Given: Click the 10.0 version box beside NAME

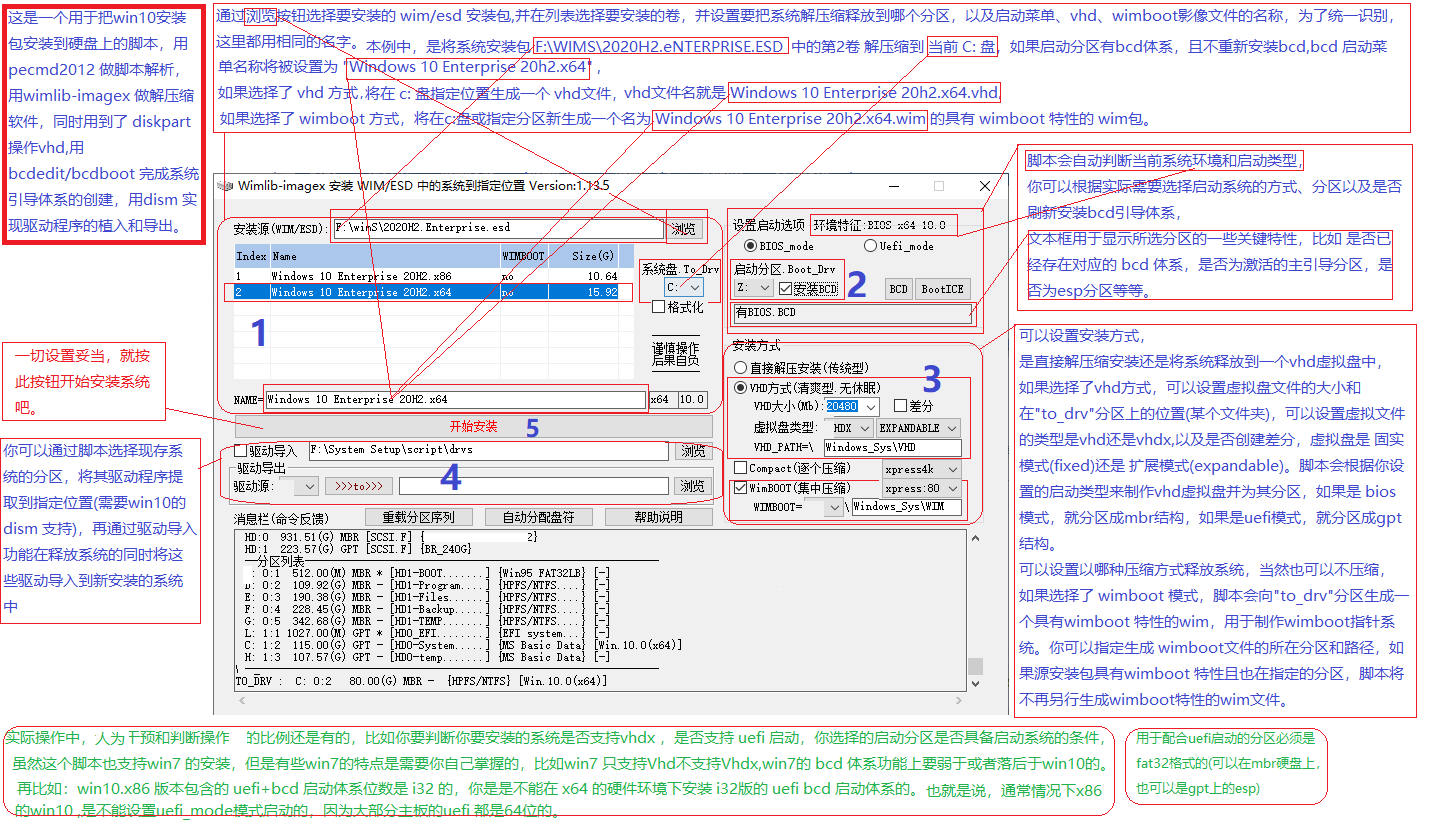Looking at the screenshot, I should (692, 399).
